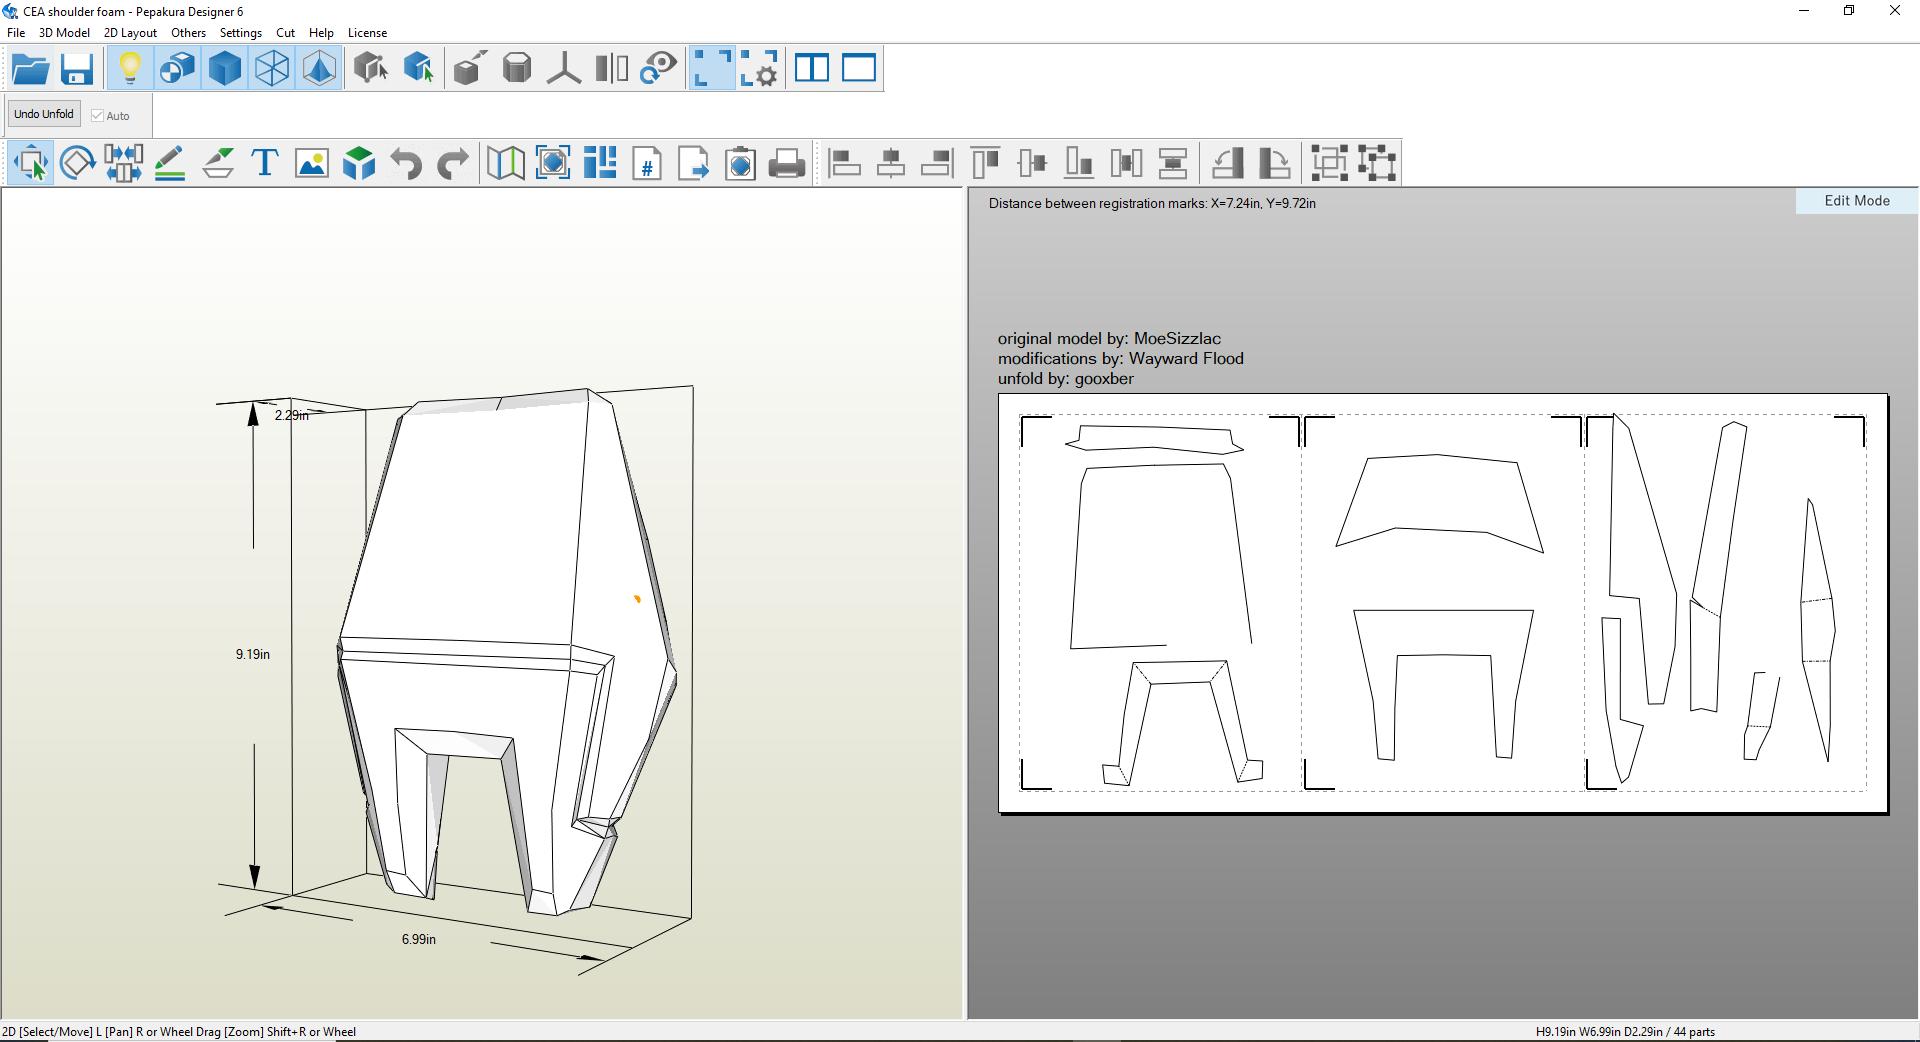The image size is (1920, 1042).
Task: Click the Insert image tool
Action: tap(312, 162)
